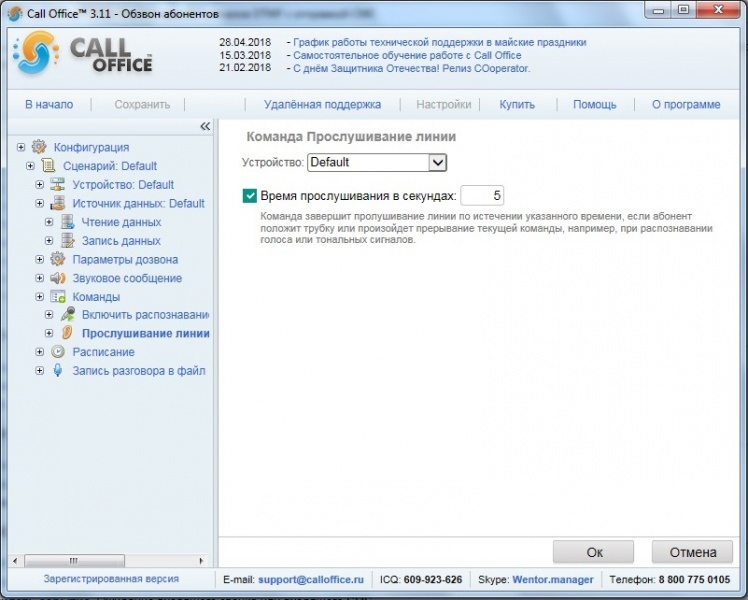This screenshot has width=748, height=600.
Task: Expand the Источник данных: Default node
Action: coord(40,203)
